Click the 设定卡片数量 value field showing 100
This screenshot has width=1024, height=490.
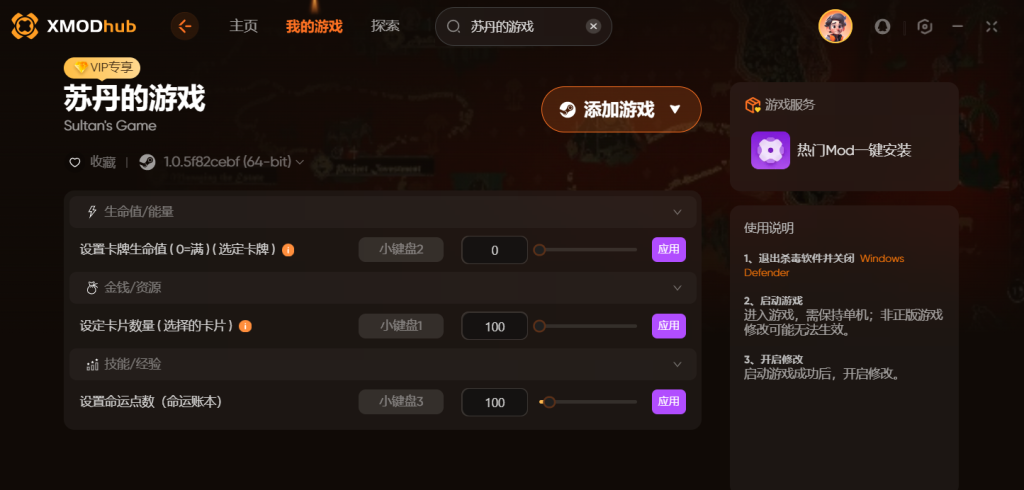point(494,326)
